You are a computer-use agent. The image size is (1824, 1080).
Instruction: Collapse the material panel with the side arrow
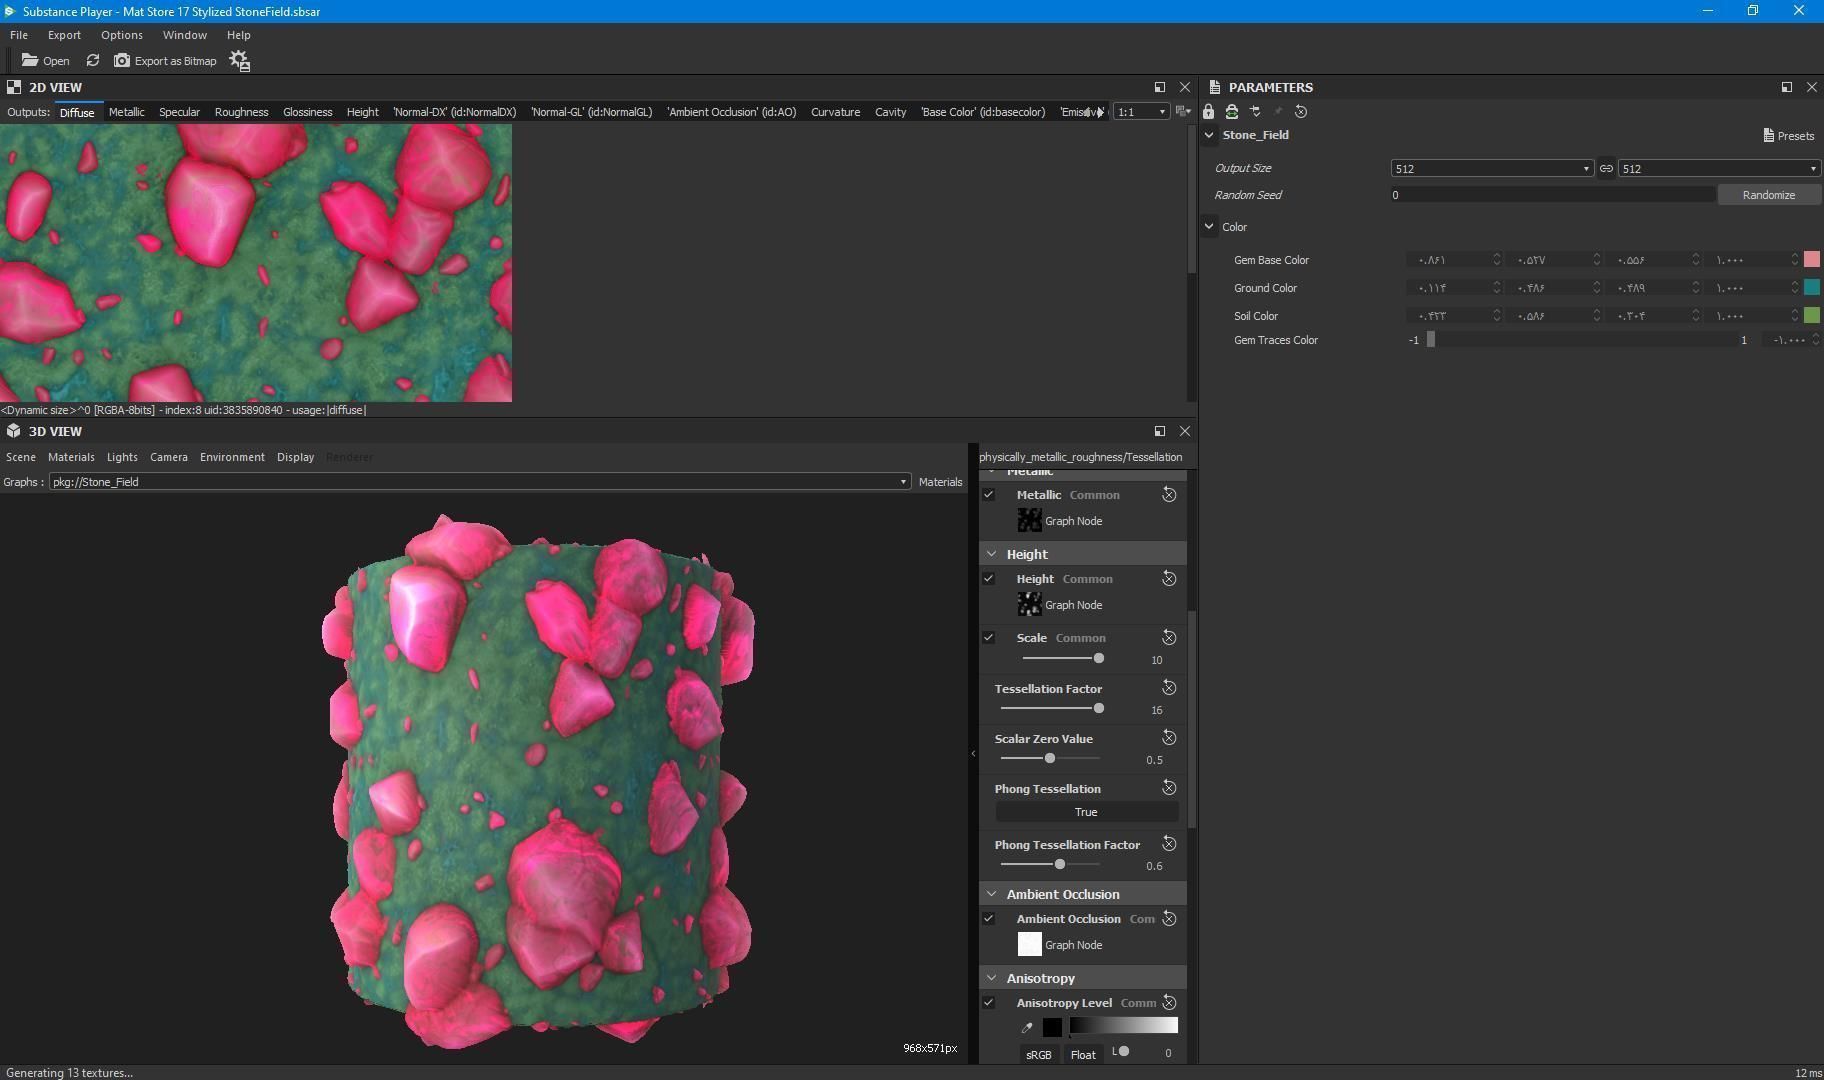tap(973, 754)
